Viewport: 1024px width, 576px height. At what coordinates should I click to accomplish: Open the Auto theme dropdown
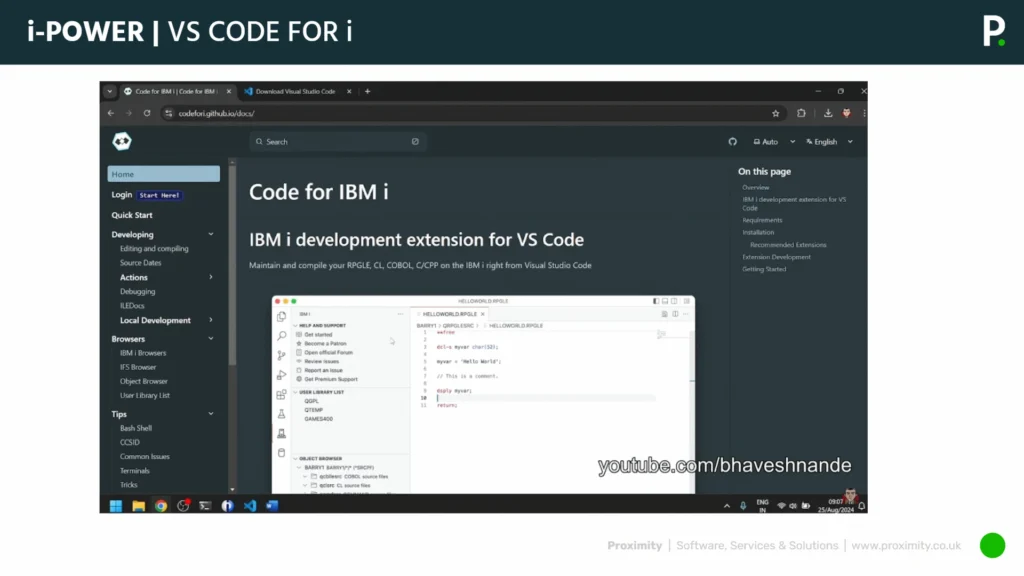[x=775, y=142]
